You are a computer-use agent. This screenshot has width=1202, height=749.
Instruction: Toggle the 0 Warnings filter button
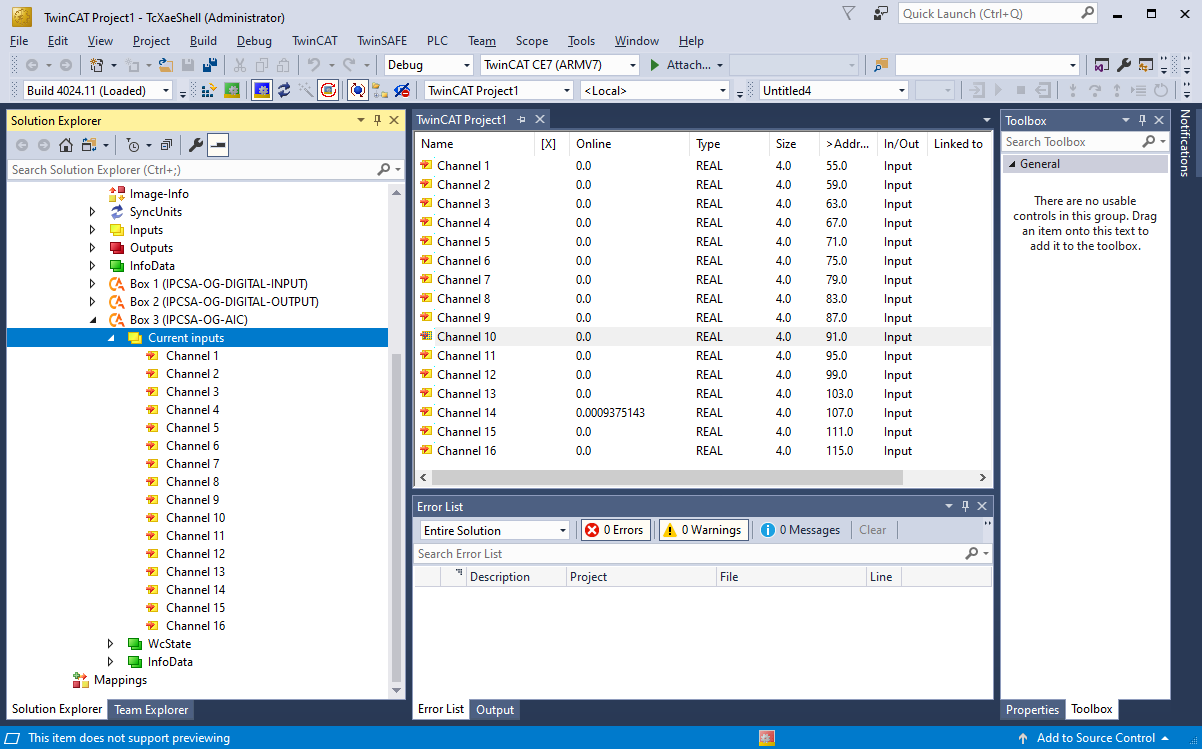pos(702,530)
